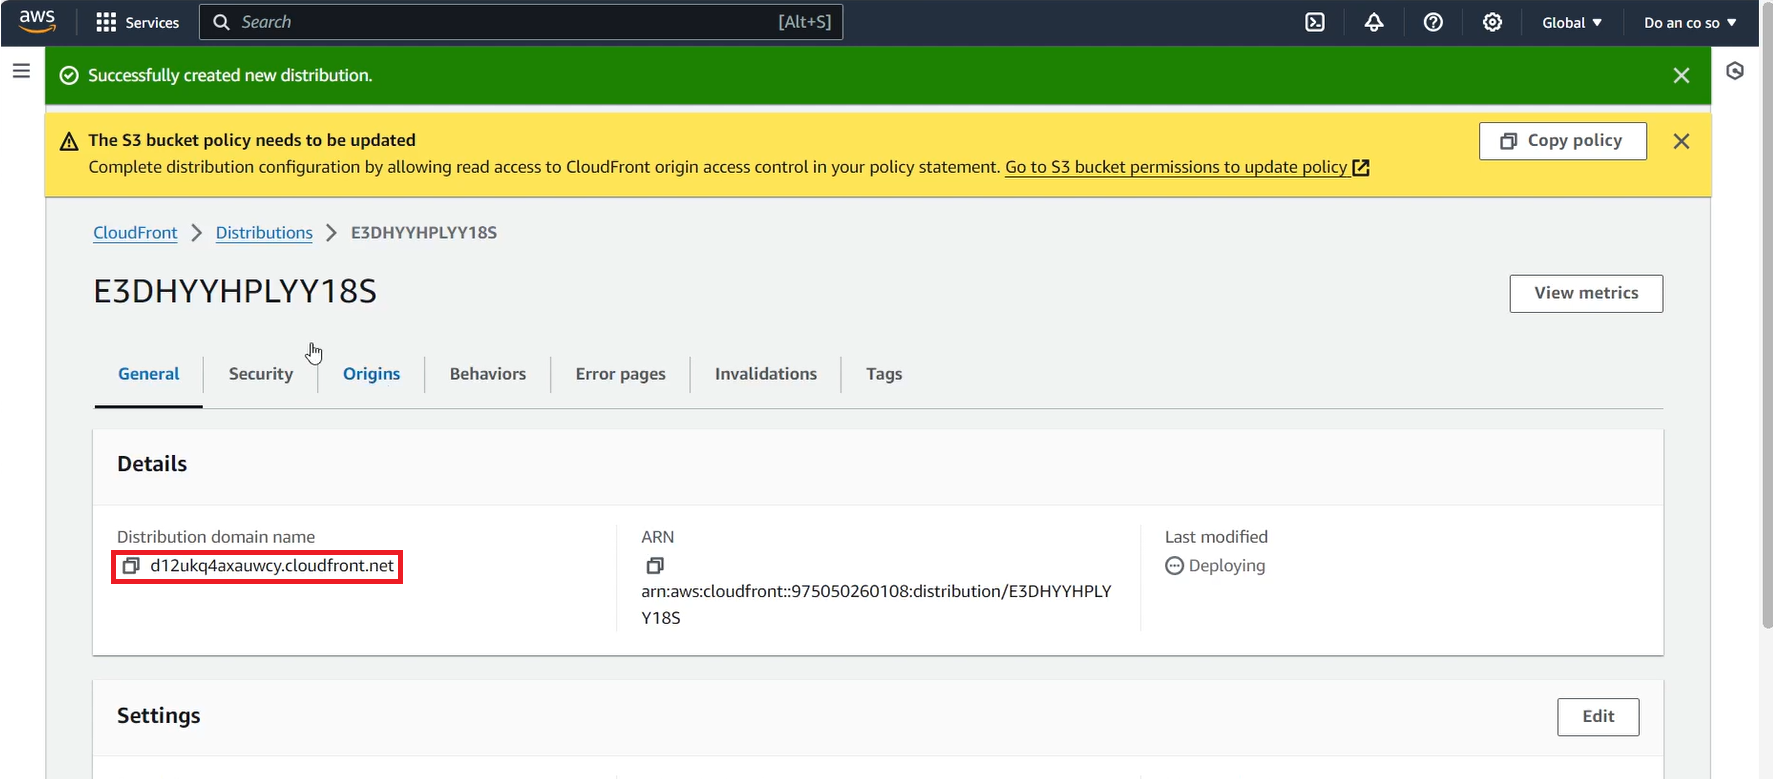Copy the distribution domain name icon
The width and height of the screenshot is (1773, 779).
tap(131, 566)
